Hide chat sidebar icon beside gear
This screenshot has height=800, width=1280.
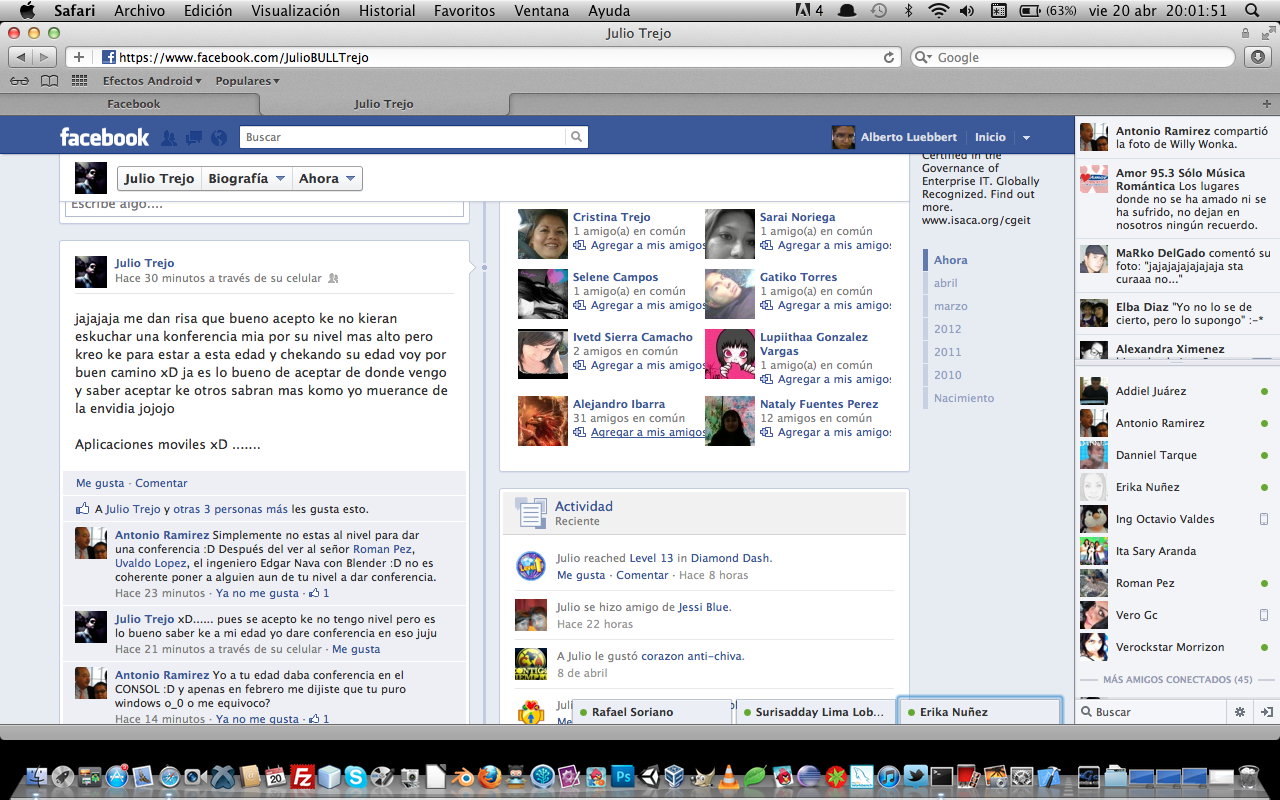tap(1266, 712)
